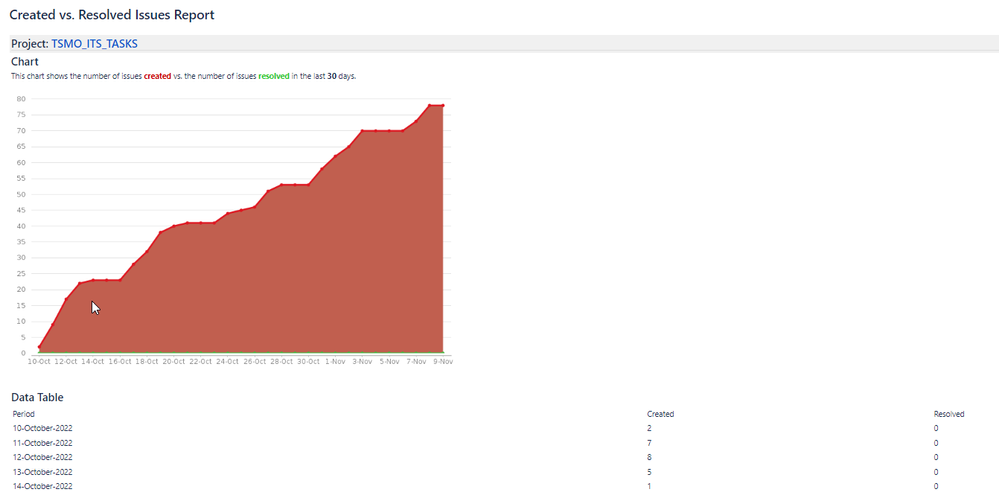999x495 pixels.
Task: Click the Chart section heading
Action: (x=25, y=62)
